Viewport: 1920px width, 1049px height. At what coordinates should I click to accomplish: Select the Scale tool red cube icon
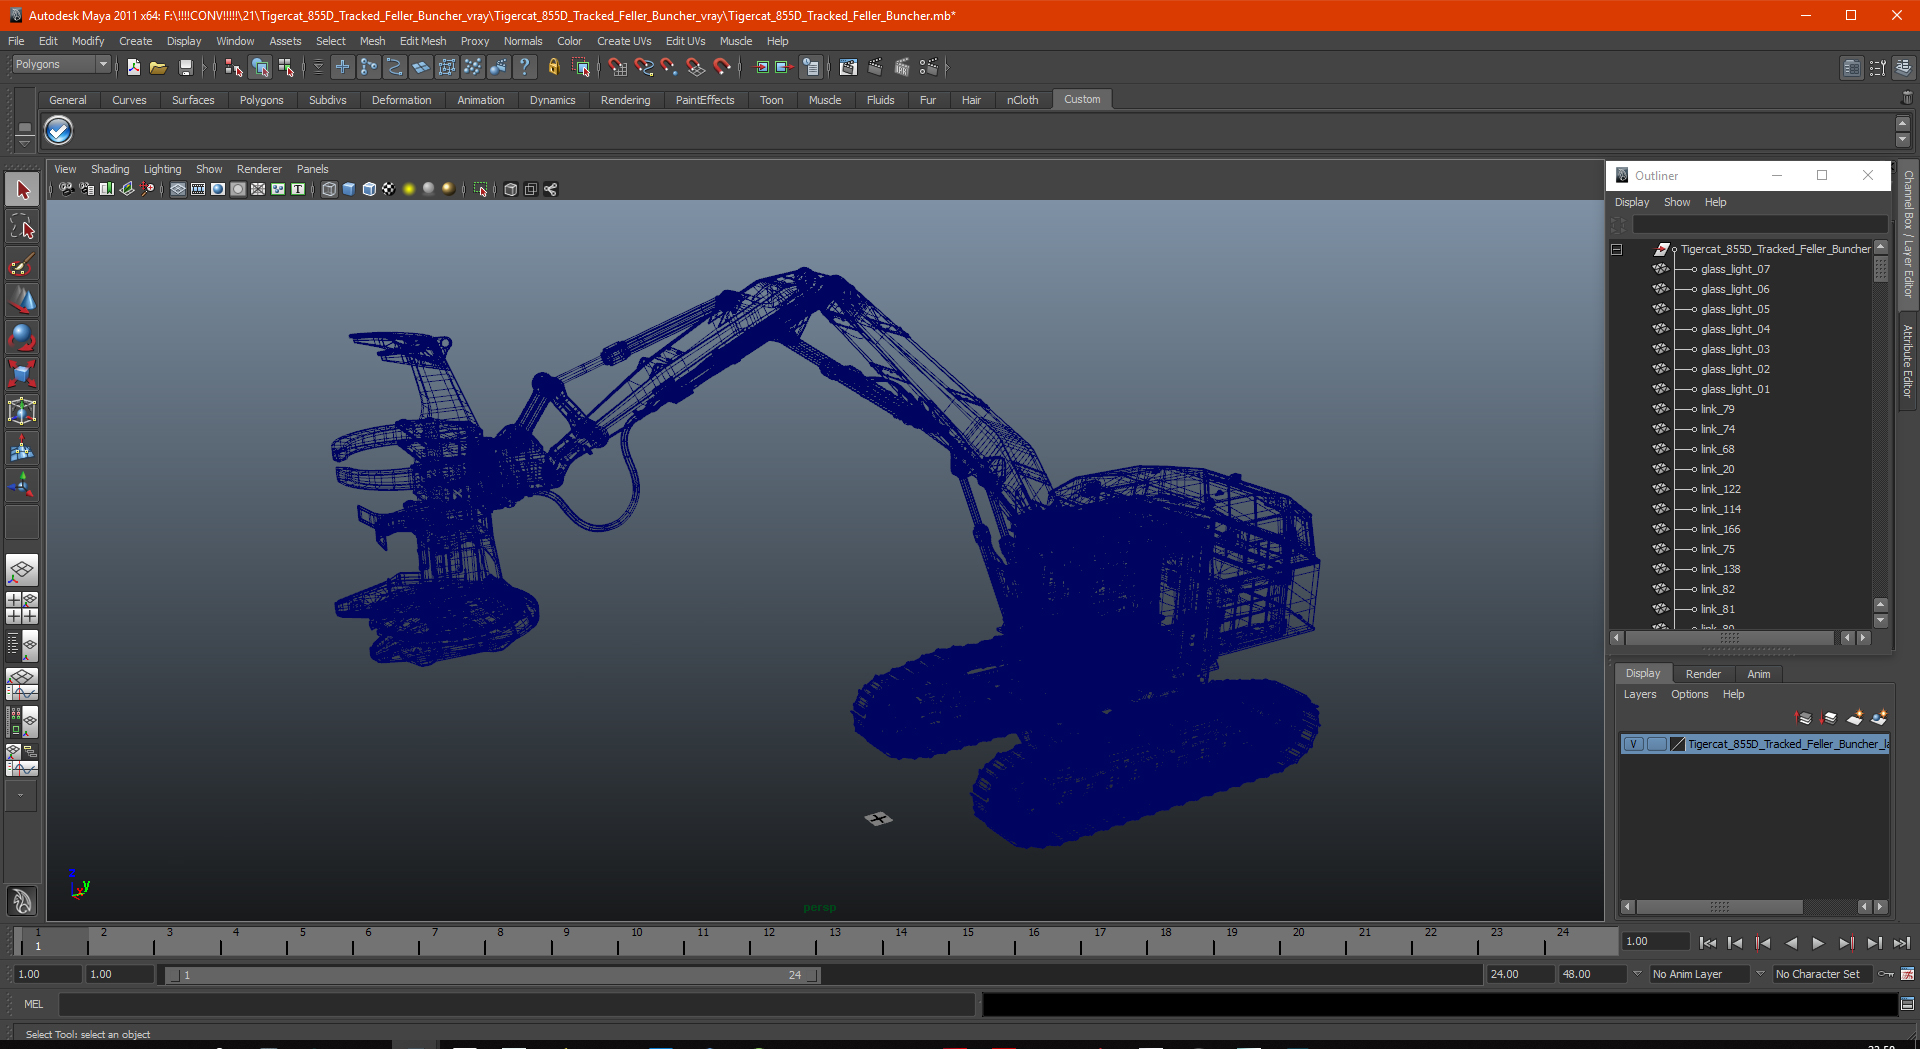click(x=22, y=374)
